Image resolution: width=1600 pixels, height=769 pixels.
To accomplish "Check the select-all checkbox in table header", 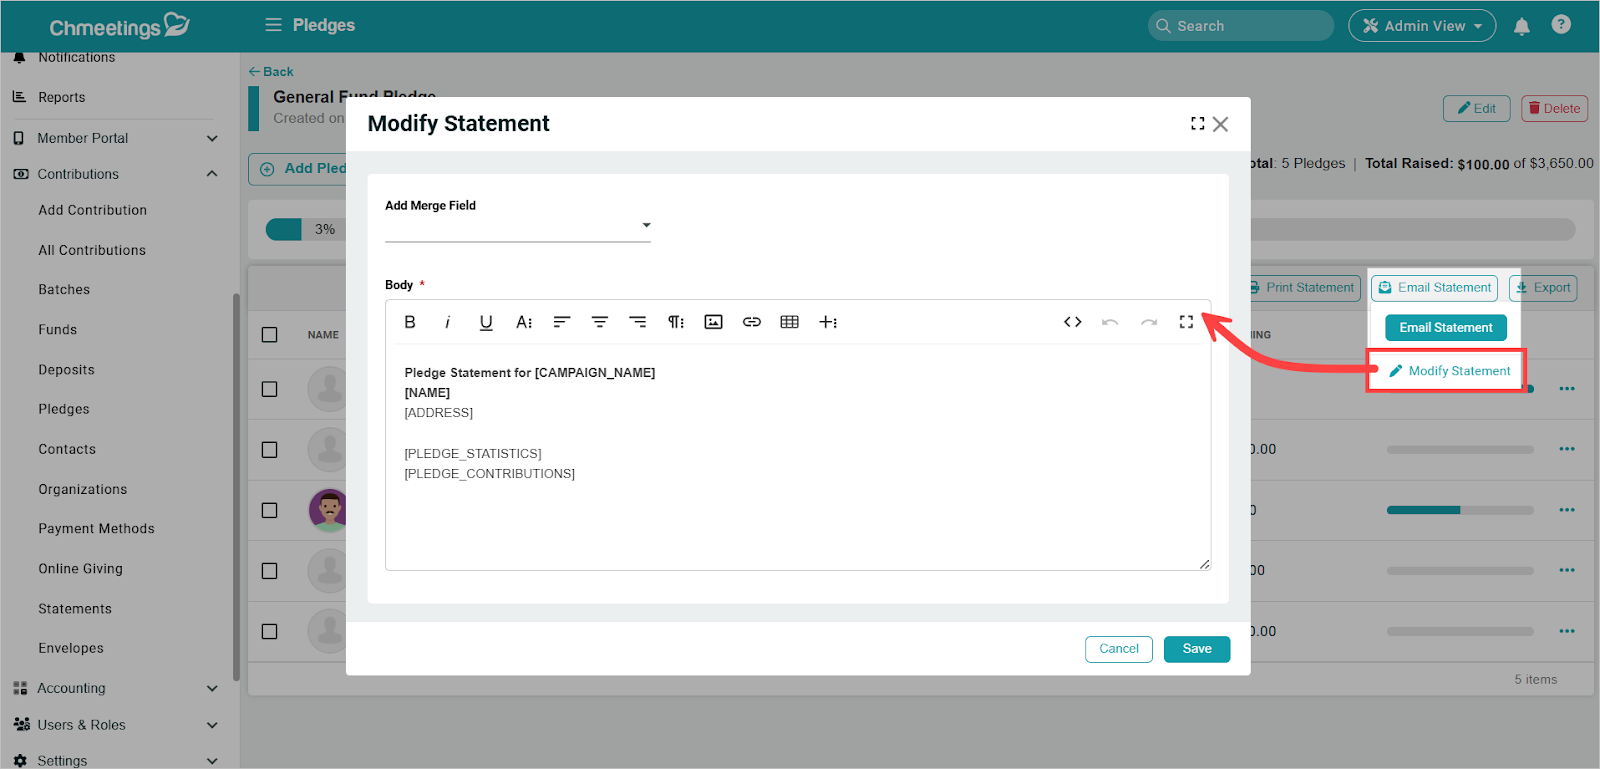I will click(270, 335).
